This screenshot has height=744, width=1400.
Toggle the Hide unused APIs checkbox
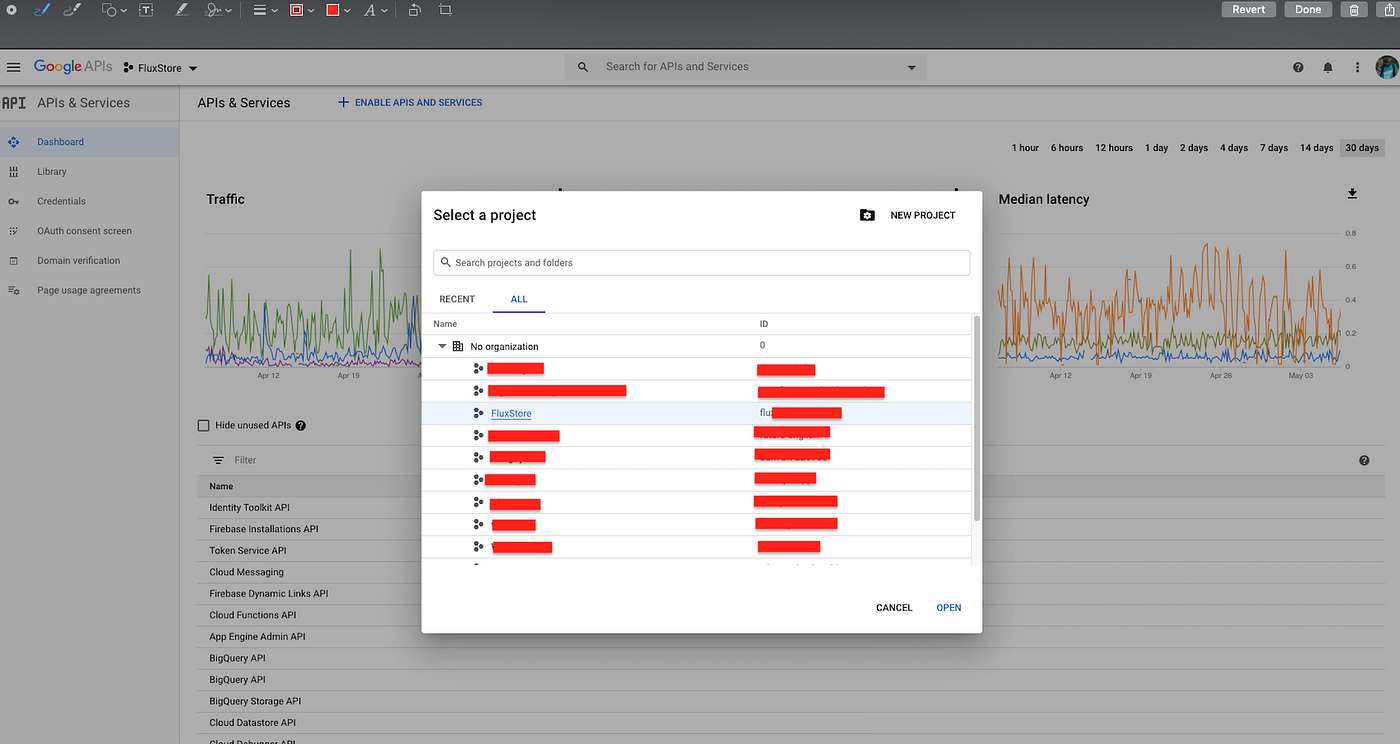[x=204, y=425]
